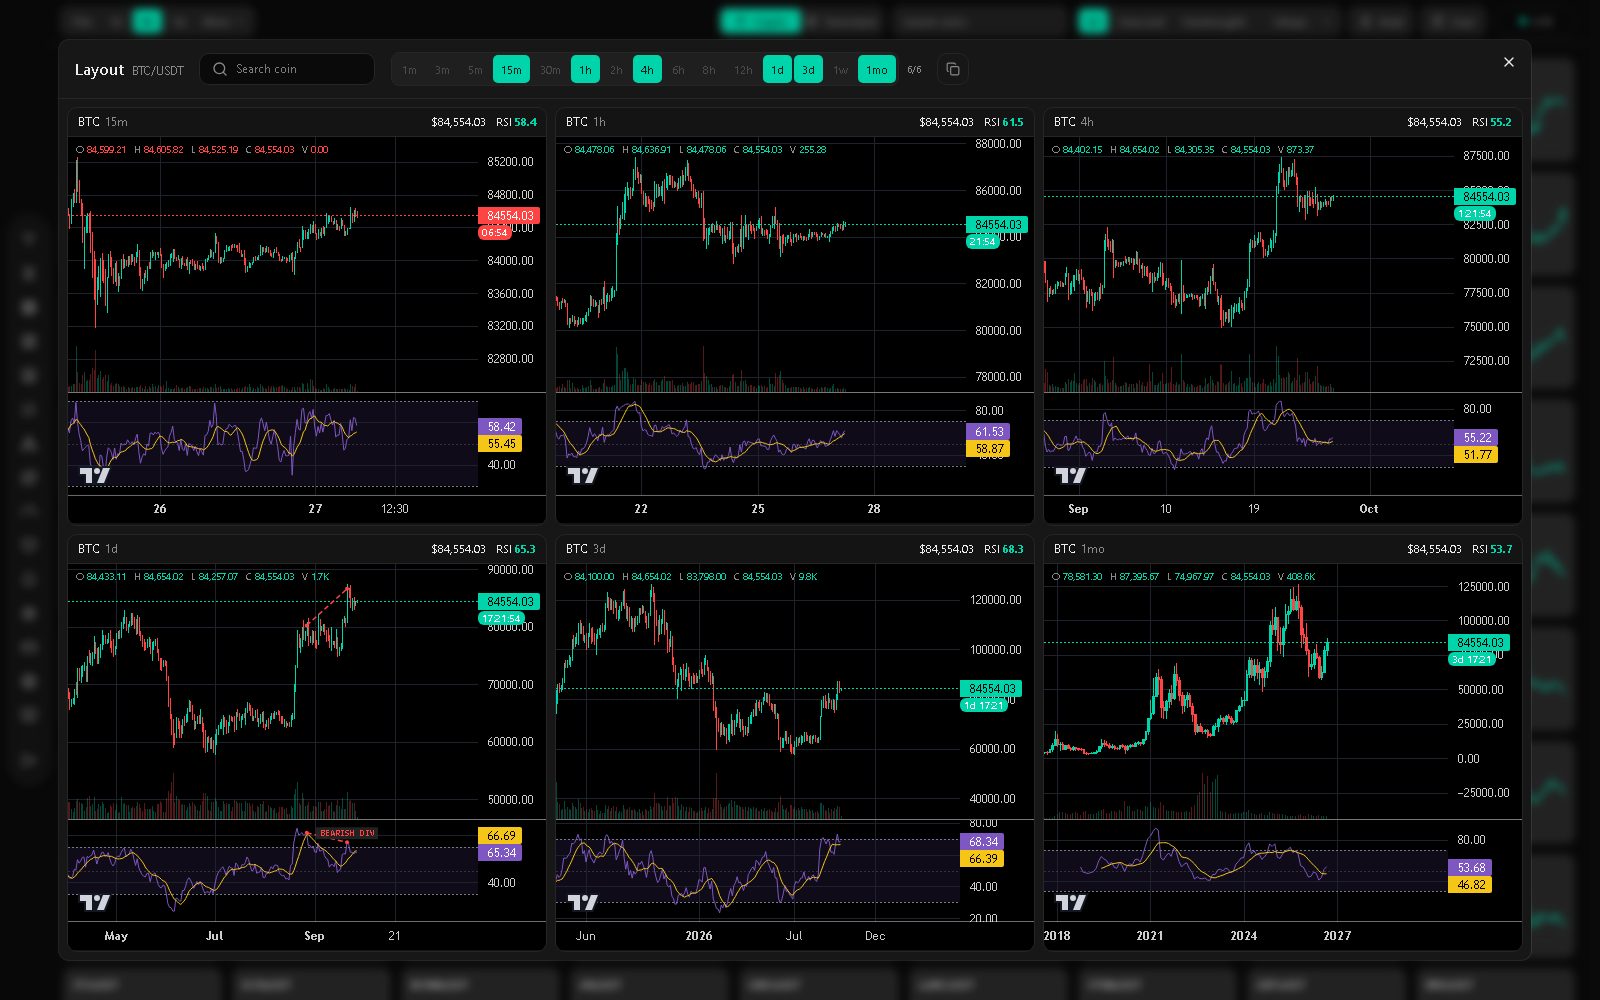Disable the 1mo timeframe
Image resolution: width=1600 pixels, height=1000 pixels.
[x=876, y=70]
